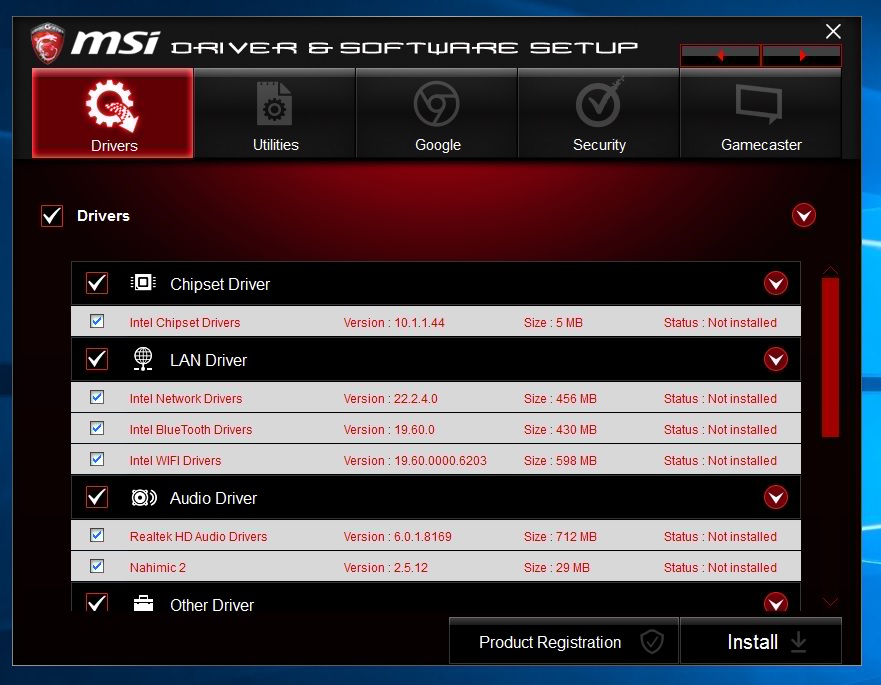Click the Other Driver toolbox icon
Screen dimensions: 881x685
click(143, 604)
